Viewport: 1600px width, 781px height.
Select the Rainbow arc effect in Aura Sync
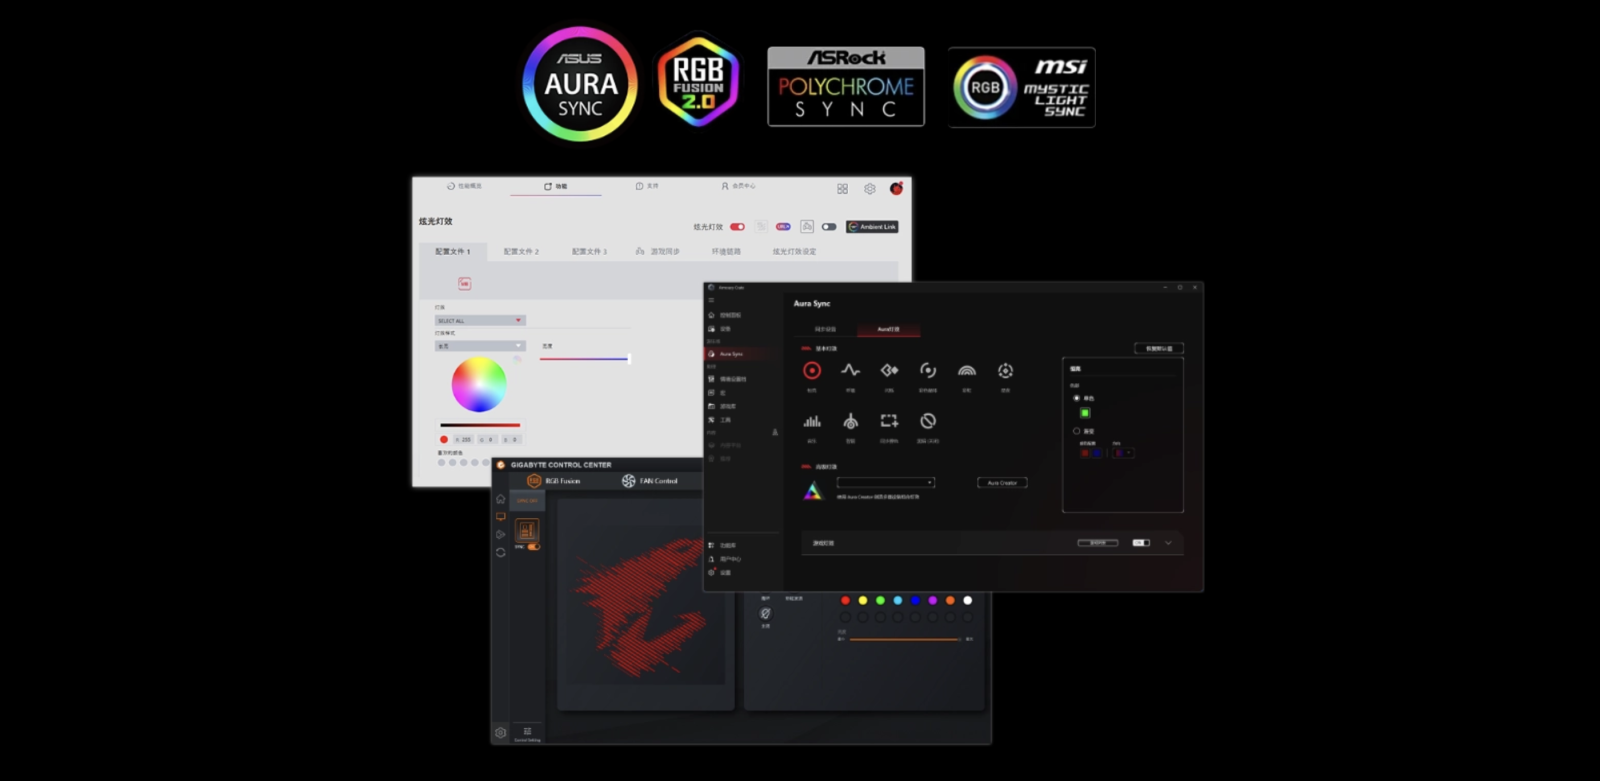coord(967,370)
